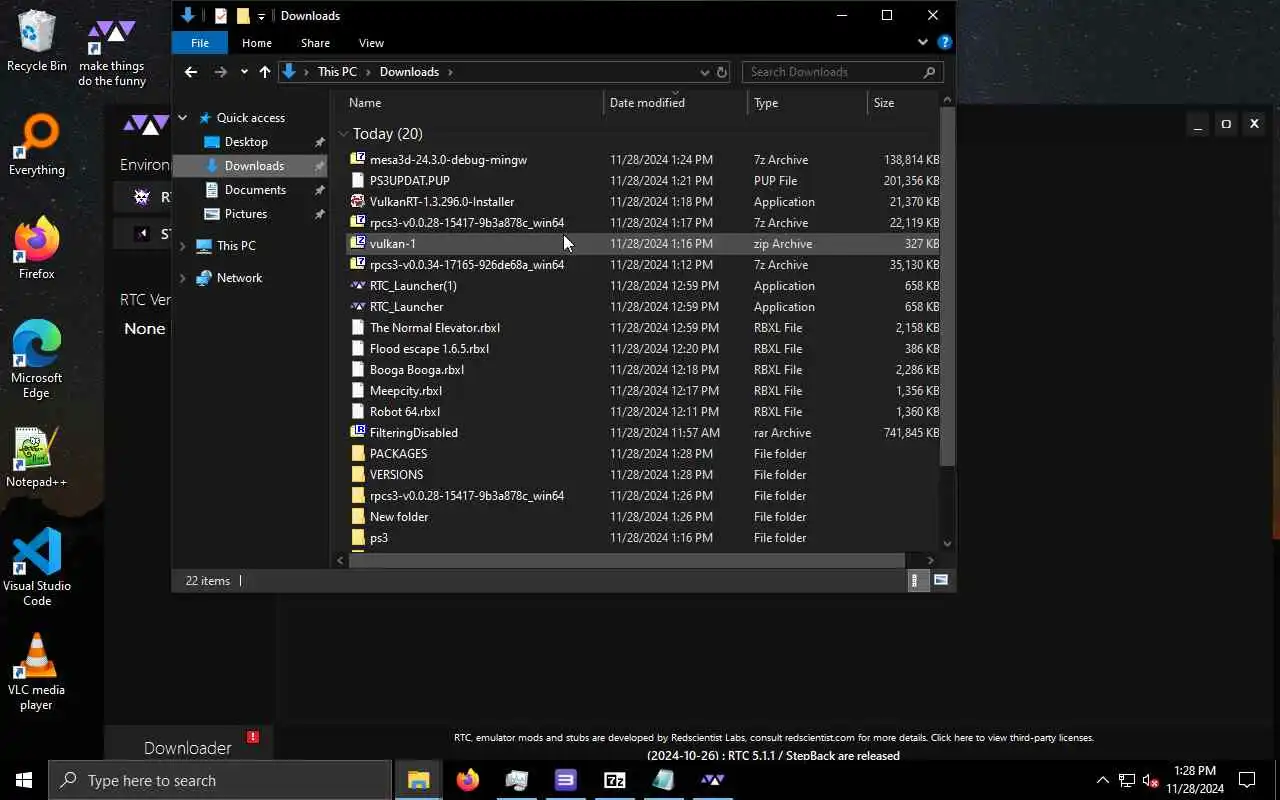Open the Share ribbon tab
The image size is (1280, 800).
[x=315, y=43]
